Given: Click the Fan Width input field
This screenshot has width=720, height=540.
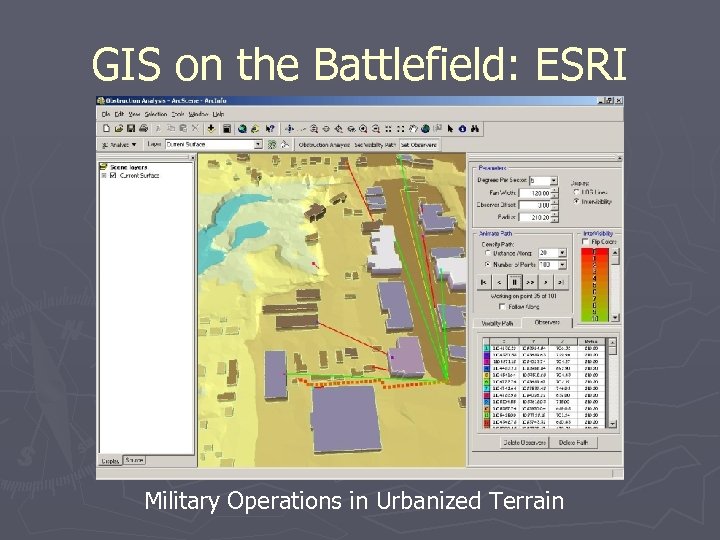Looking at the screenshot, I should click(x=534, y=193).
